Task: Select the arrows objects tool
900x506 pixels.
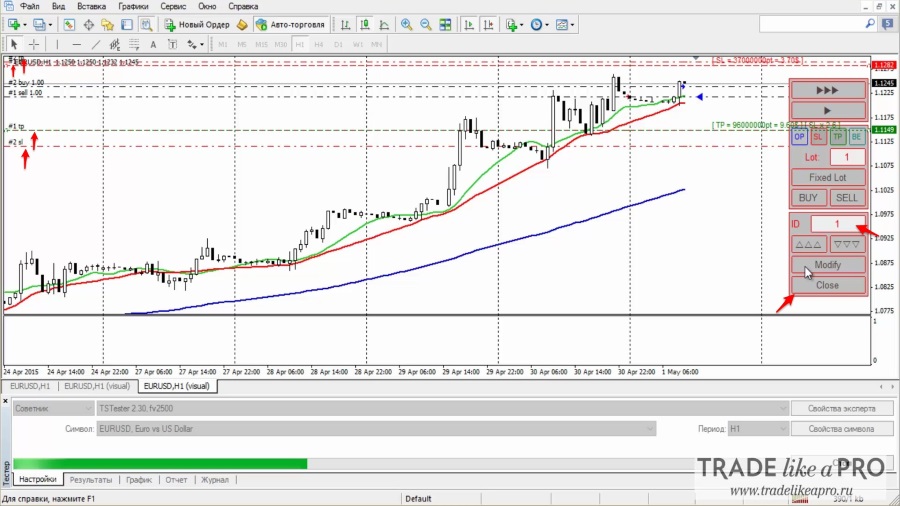Action: [192, 44]
